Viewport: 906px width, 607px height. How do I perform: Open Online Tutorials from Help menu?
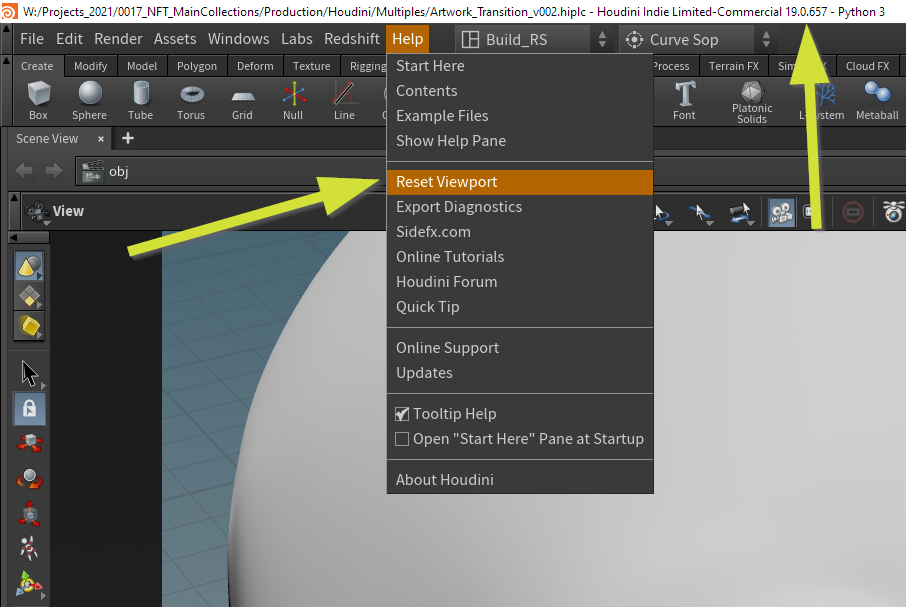[520, 256]
